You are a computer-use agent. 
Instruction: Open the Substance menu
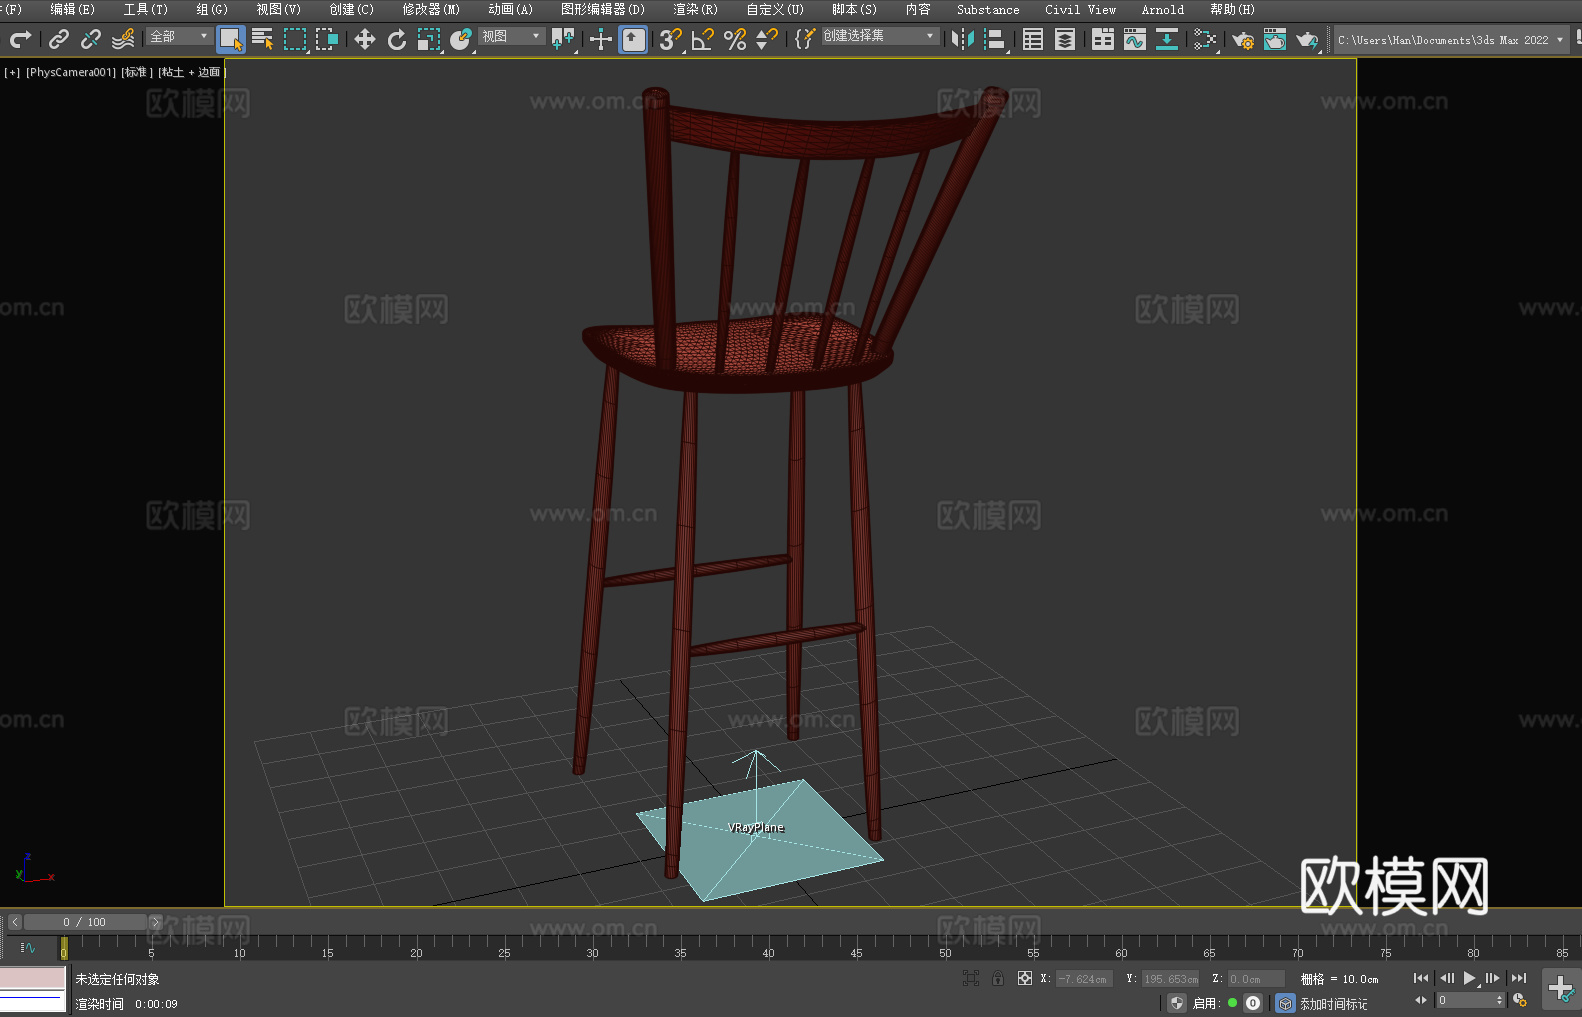988,9
